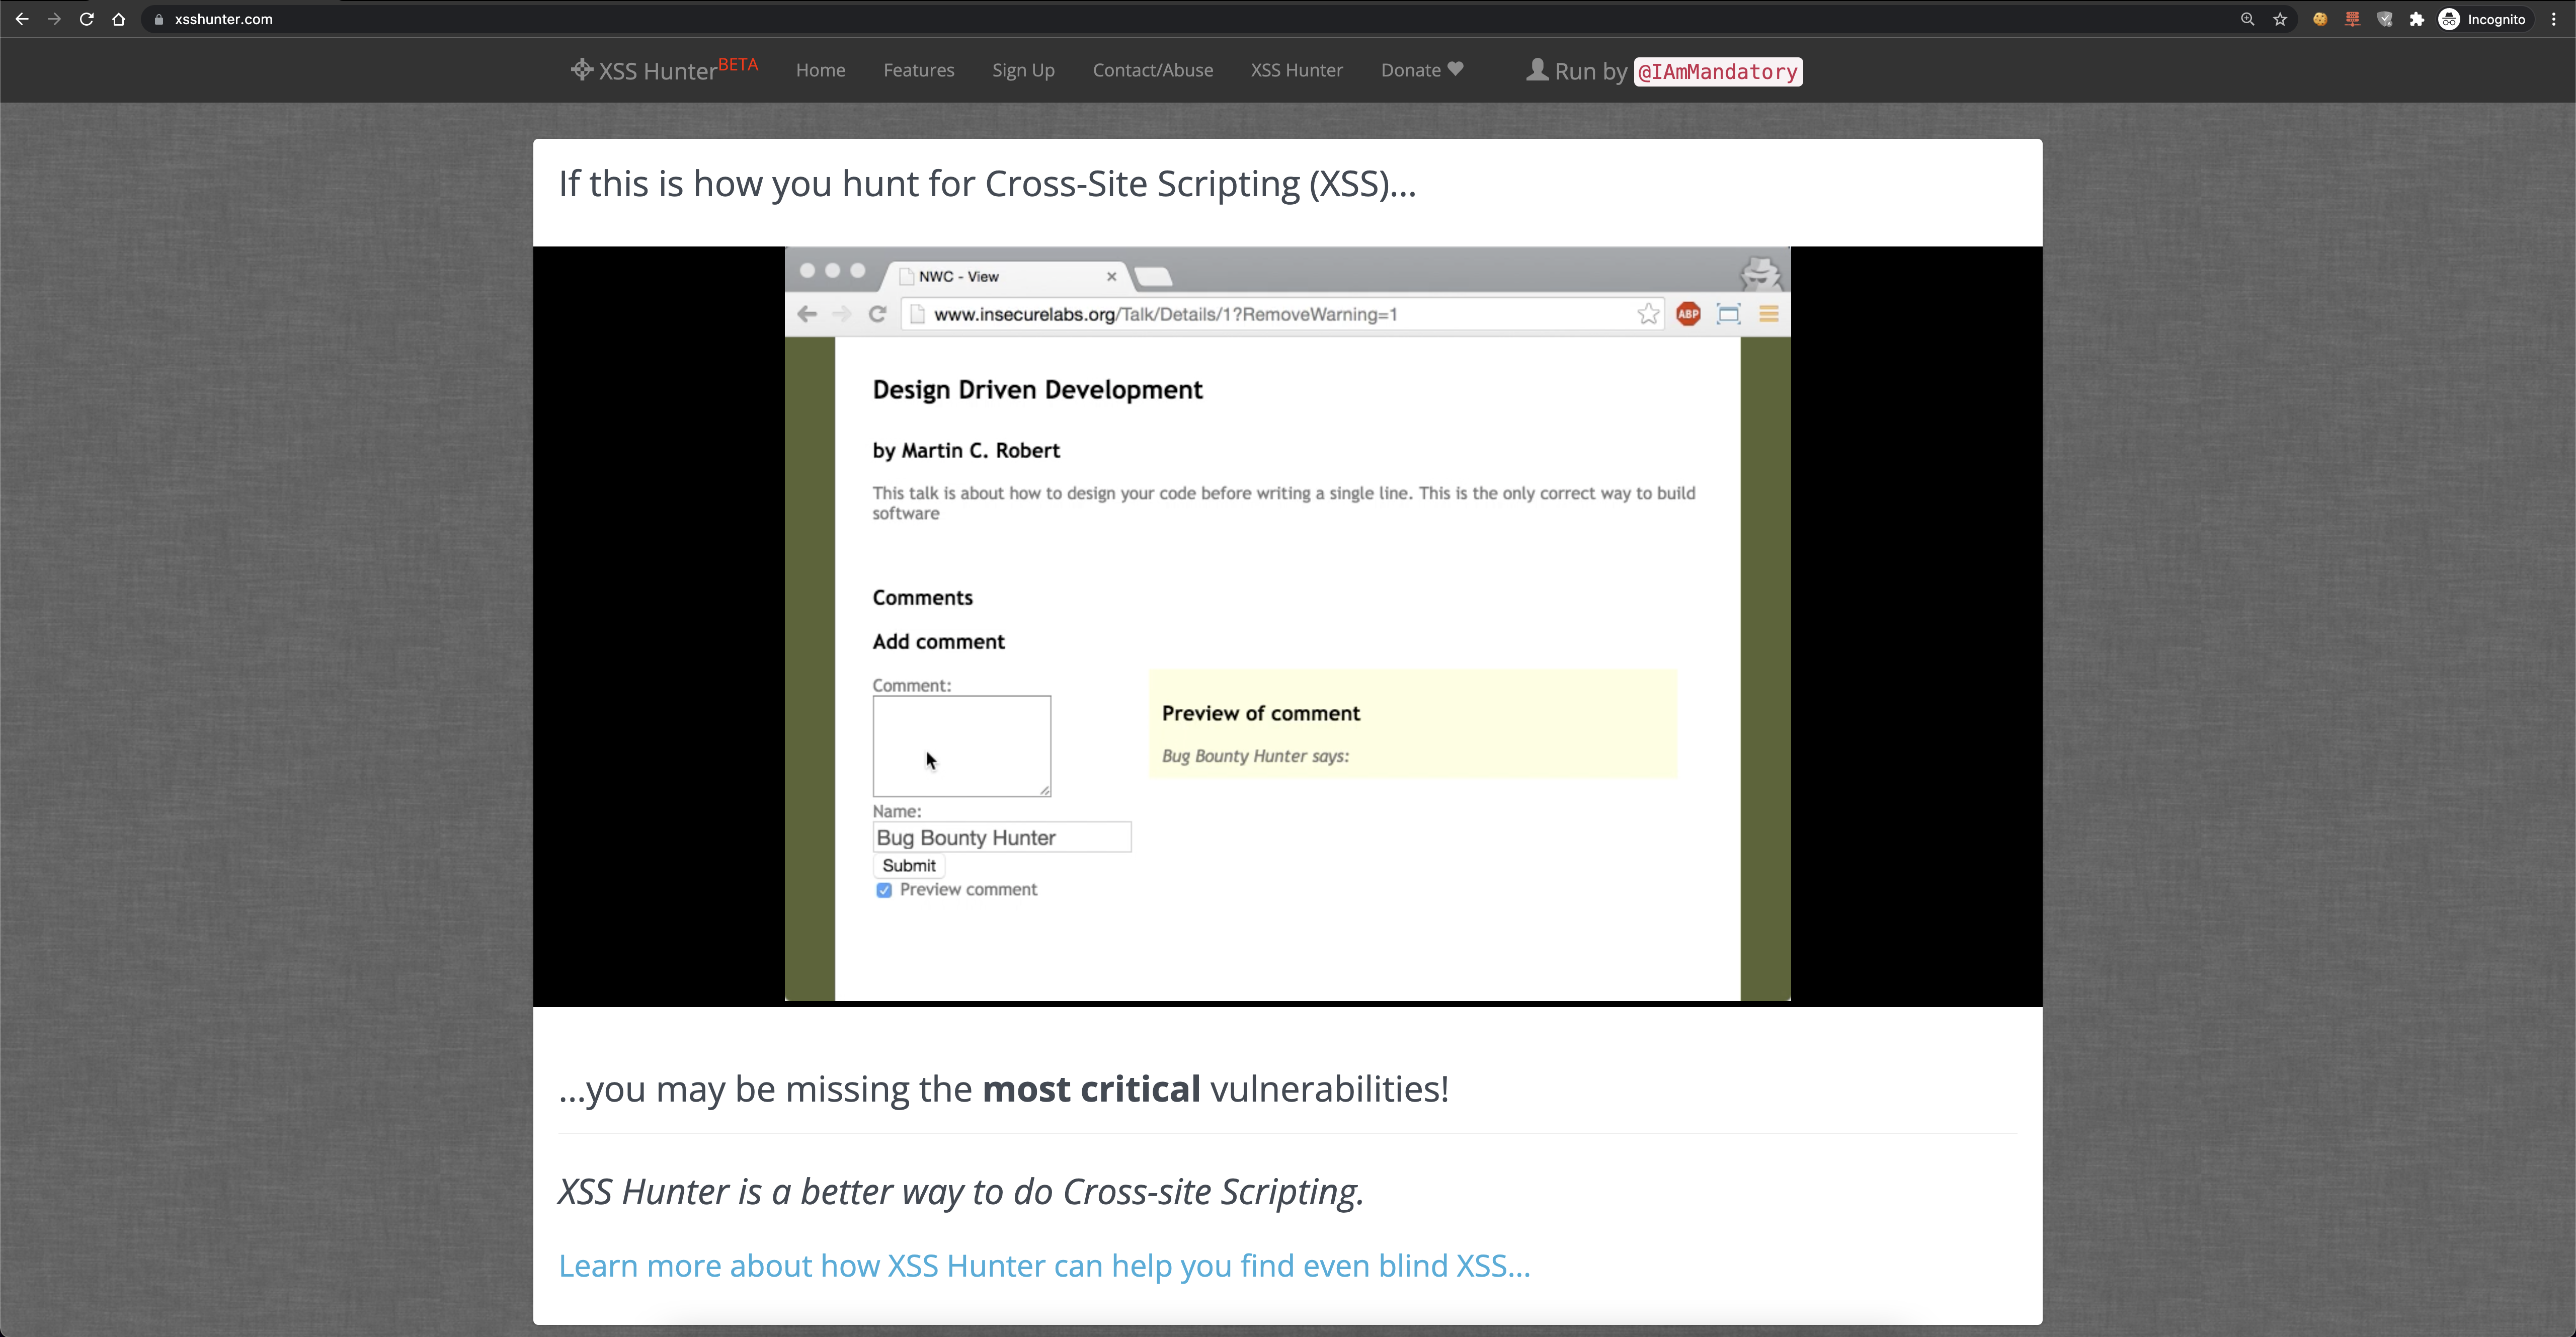The width and height of the screenshot is (2576, 1337).
Task: Open the Contact/Abuse page
Action: click(x=1152, y=70)
